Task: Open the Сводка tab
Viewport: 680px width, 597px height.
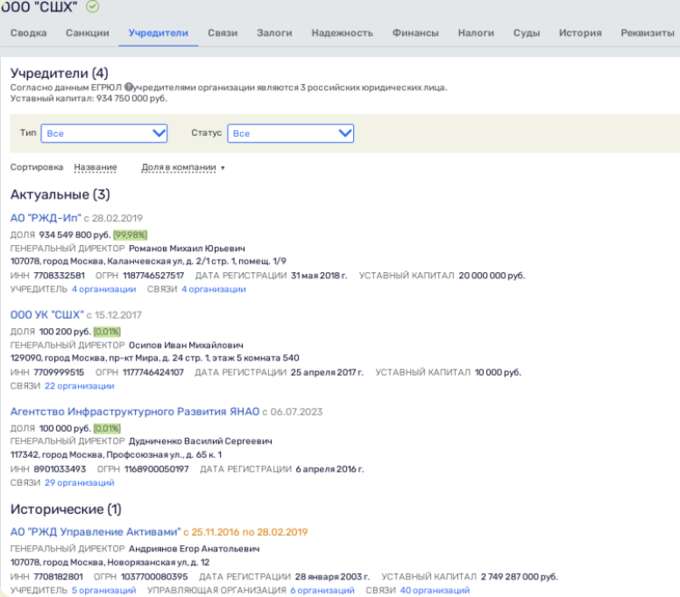Action: [x=29, y=33]
